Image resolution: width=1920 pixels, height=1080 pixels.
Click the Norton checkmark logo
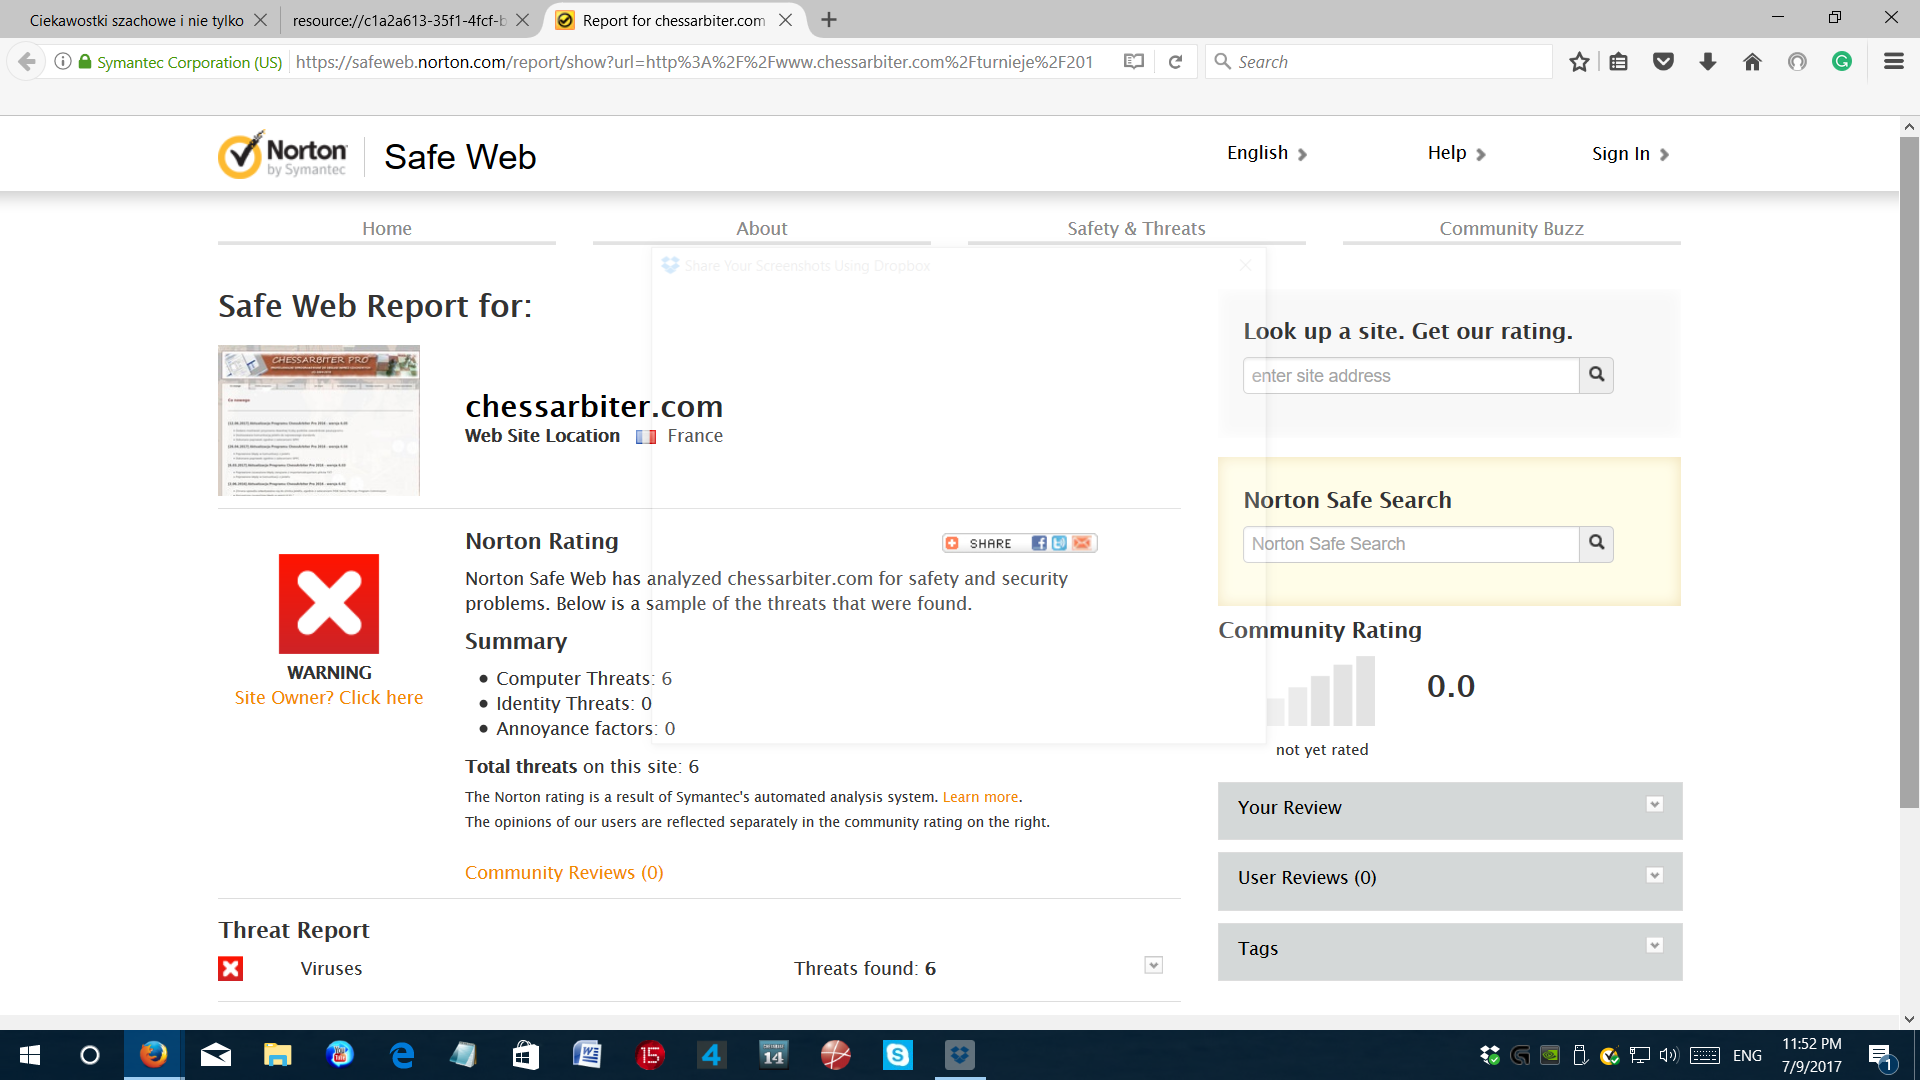coord(282,156)
